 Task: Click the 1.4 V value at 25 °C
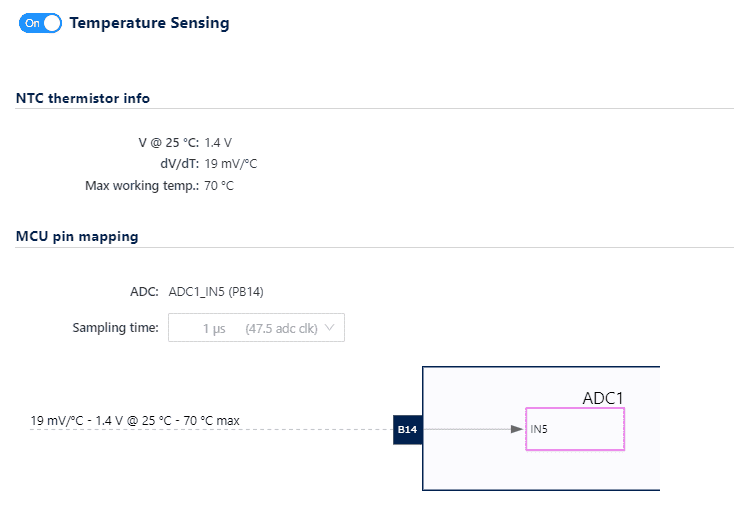[218, 143]
